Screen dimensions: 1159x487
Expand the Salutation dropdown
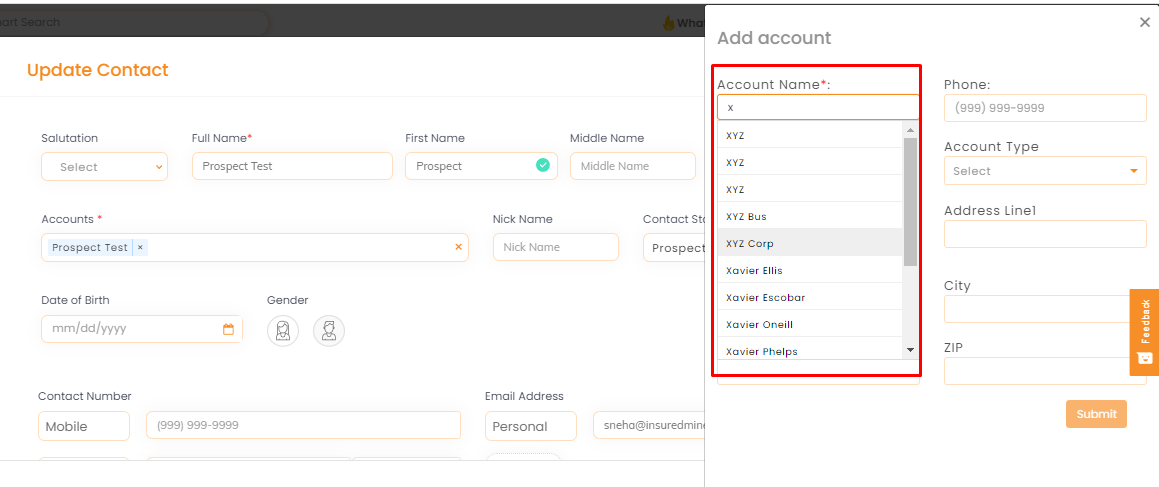pyautogui.click(x=104, y=167)
